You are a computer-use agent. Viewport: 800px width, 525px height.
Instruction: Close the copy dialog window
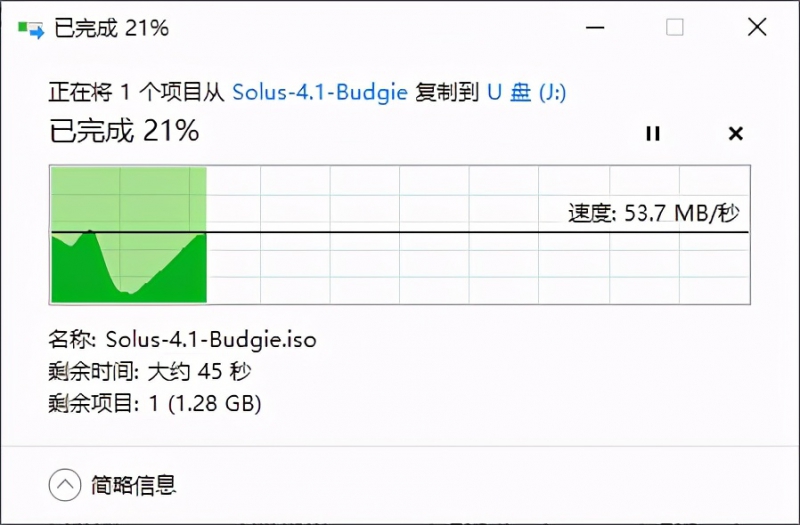pos(757,27)
